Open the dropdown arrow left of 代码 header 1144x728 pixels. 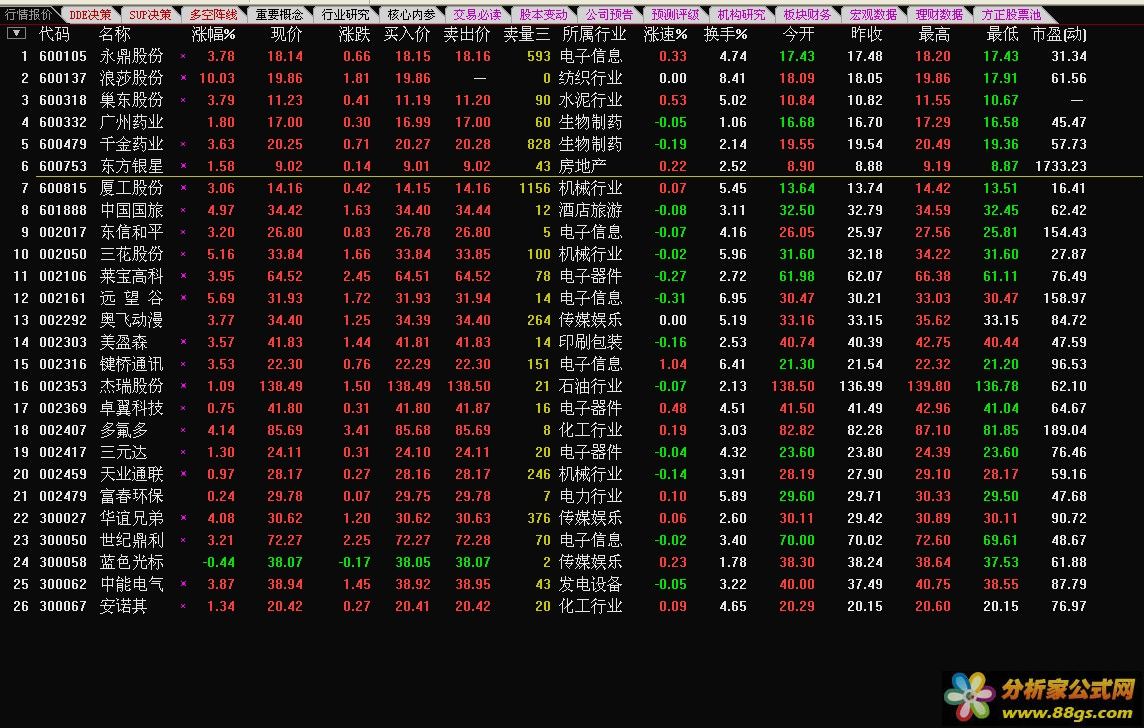(16, 34)
